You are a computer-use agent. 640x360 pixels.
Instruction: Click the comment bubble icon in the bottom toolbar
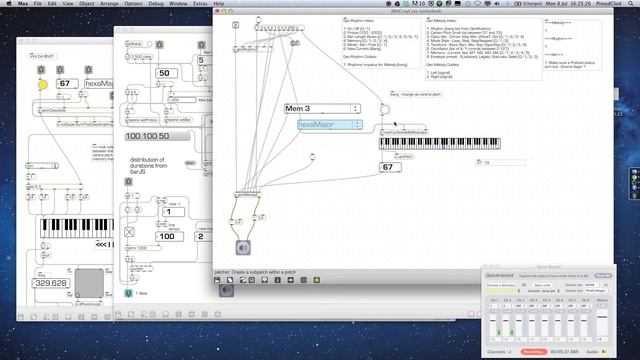(x=264, y=280)
